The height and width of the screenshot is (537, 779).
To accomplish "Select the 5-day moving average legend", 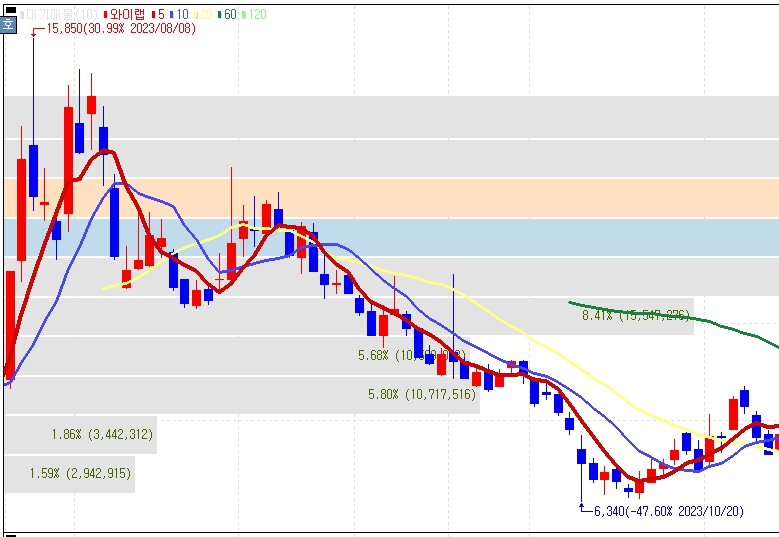I will click(159, 14).
